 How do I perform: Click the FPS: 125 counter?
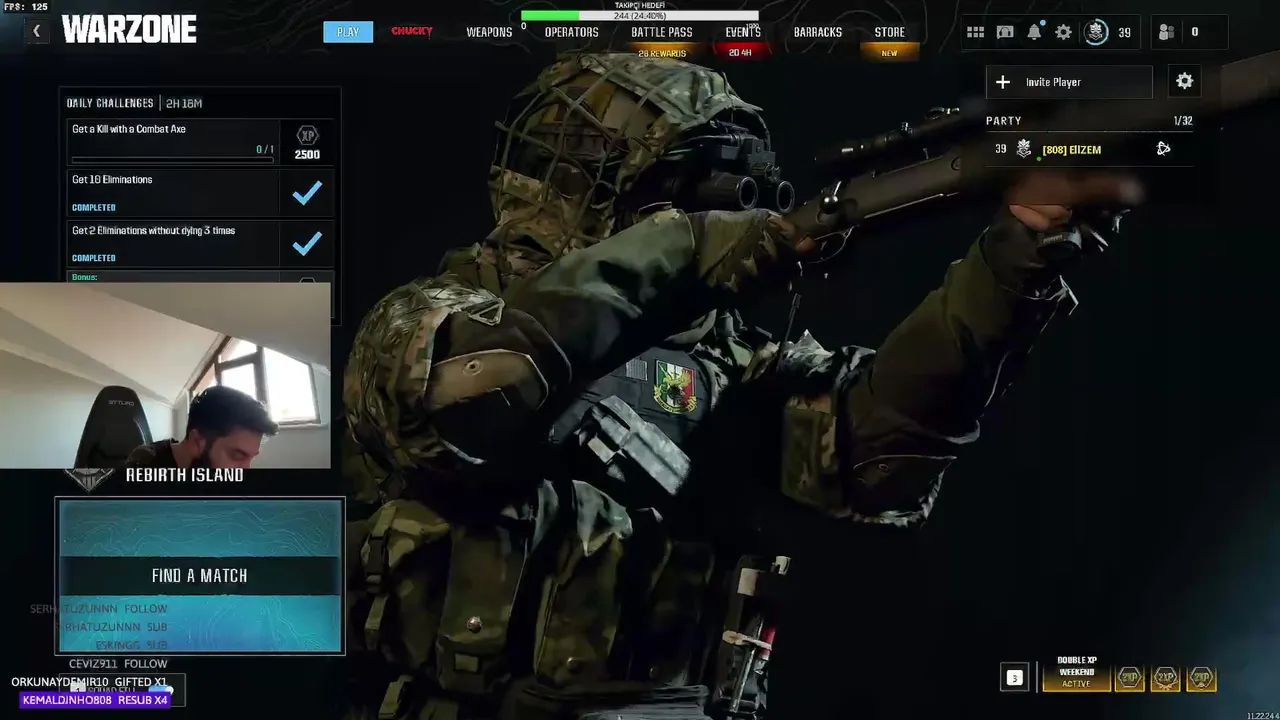25,7
